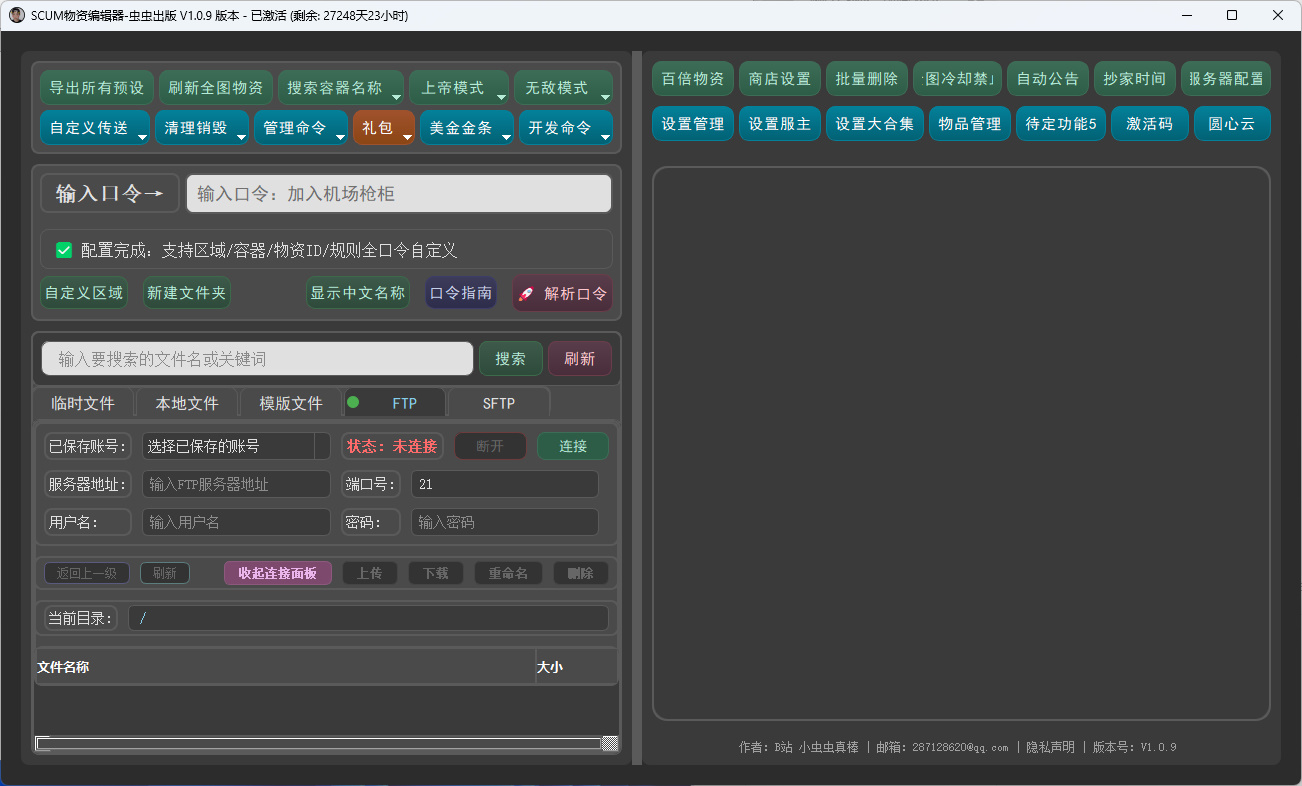Click the 刷新 button beside 搜索
The image size is (1302, 786).
580,359
